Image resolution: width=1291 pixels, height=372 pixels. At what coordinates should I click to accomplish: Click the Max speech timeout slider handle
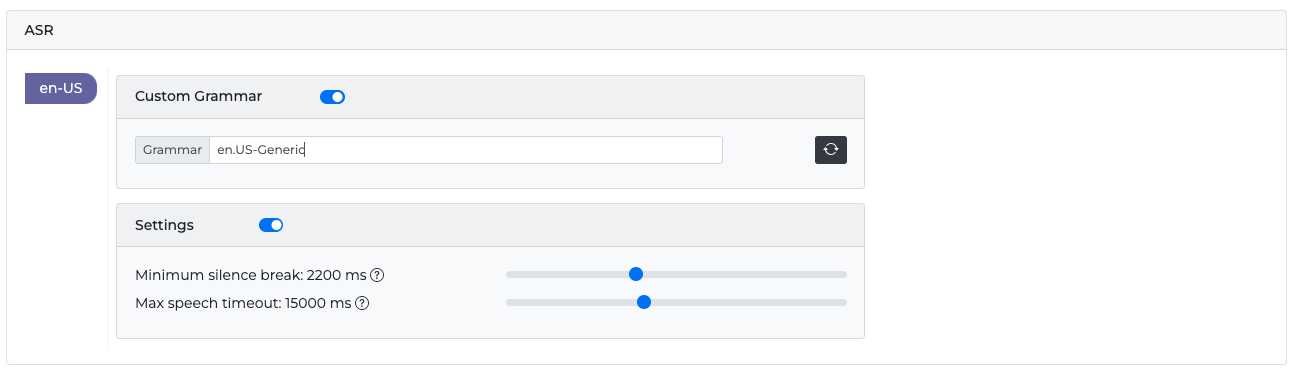tap(644, 302)
